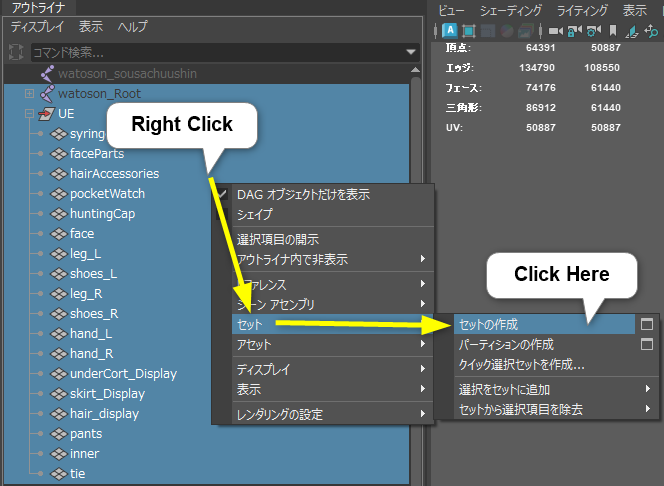Click the 2D Pan/Zoom icon
This screenshot has height=486, width=664.
tap(651, 31)
